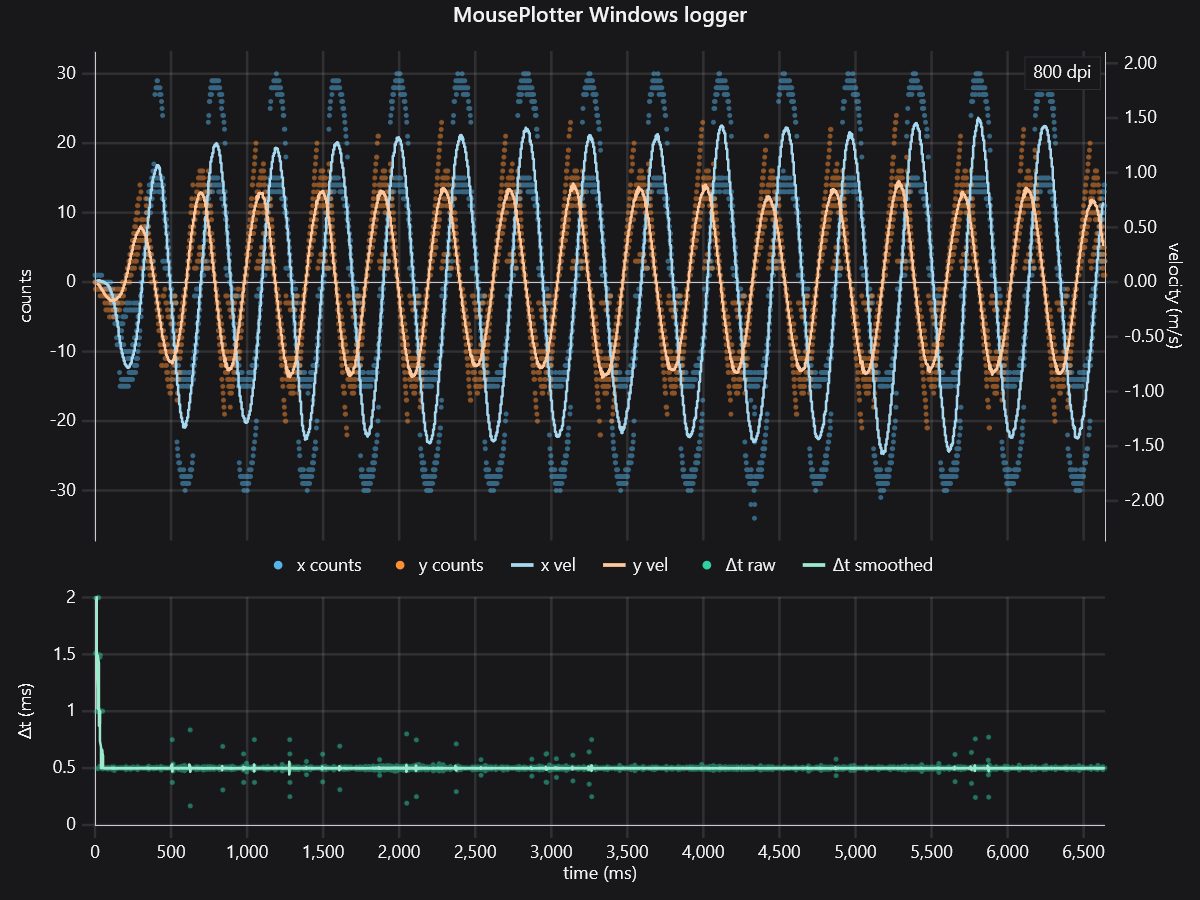Click the 1.5 tick on Δt axis
This screenshot has height=900, width=1200.
click(65, 653)
